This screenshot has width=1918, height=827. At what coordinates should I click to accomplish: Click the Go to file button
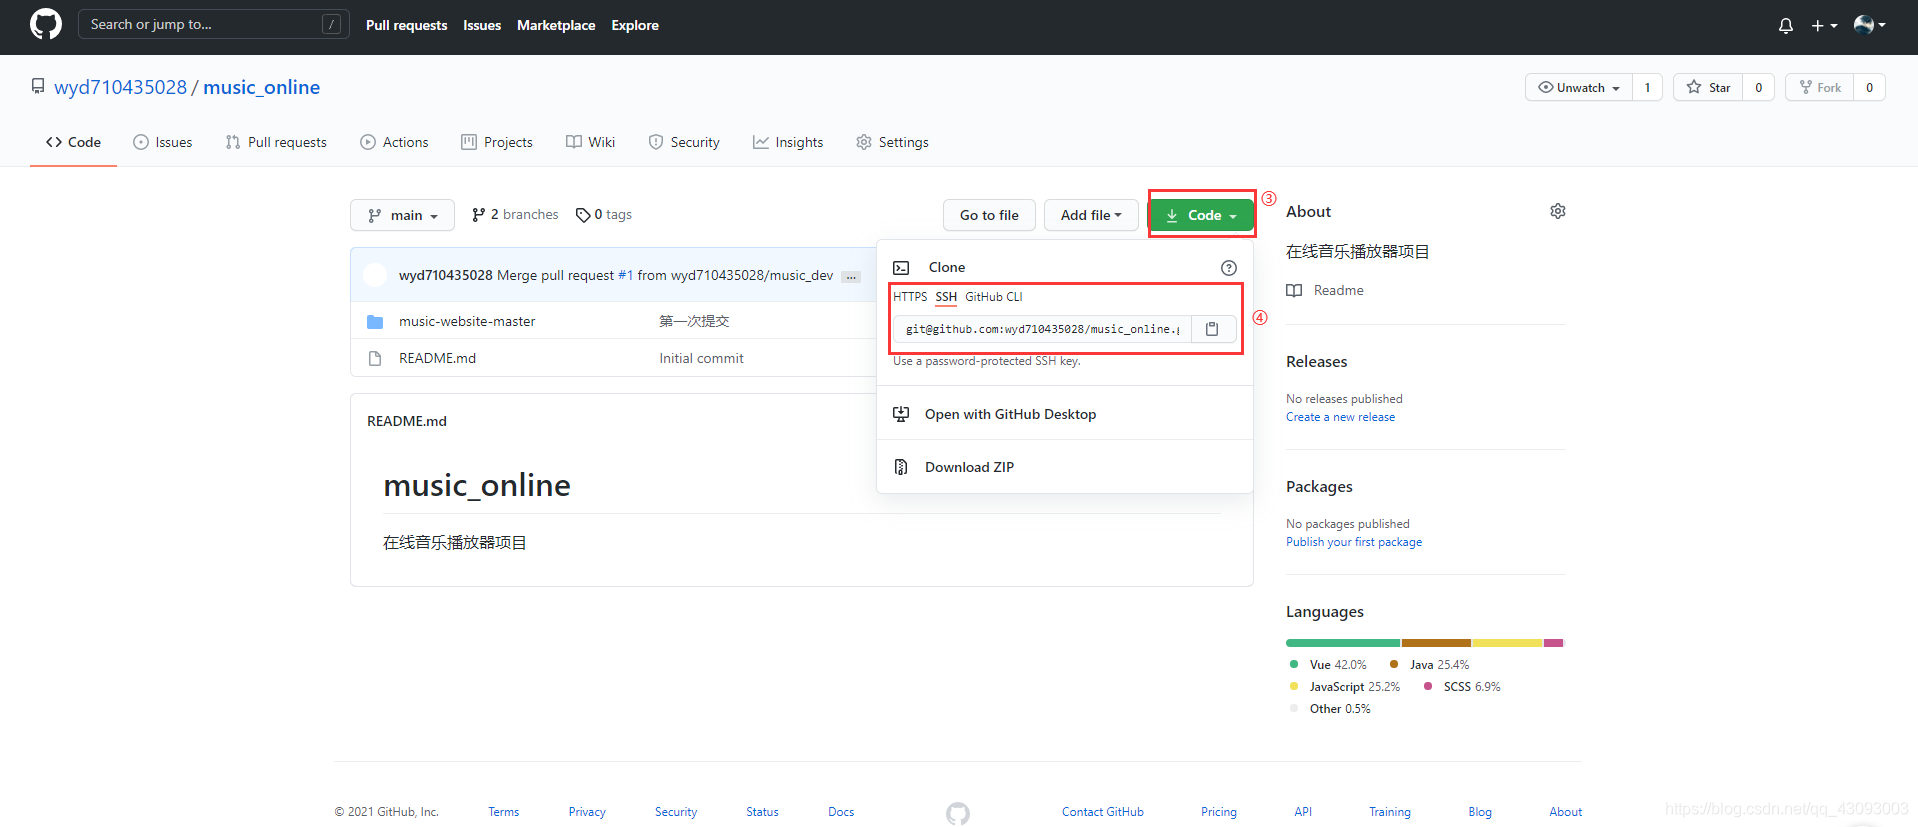[x=989, y=215]
